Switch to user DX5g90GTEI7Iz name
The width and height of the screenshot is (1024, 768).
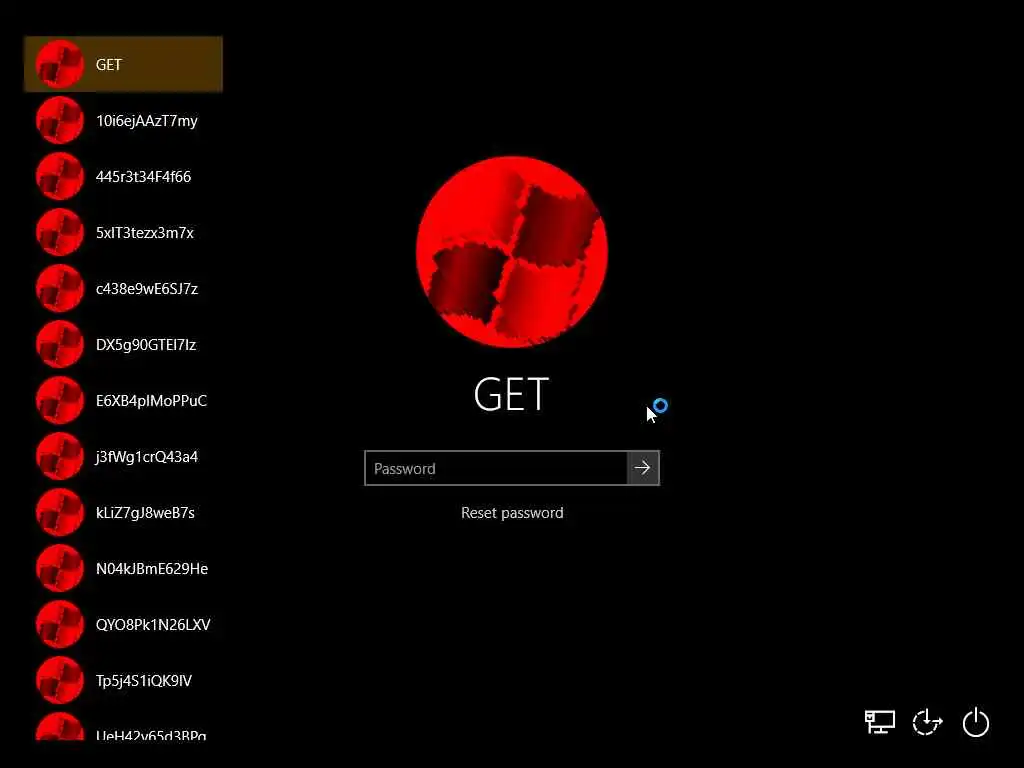point(146,345)
